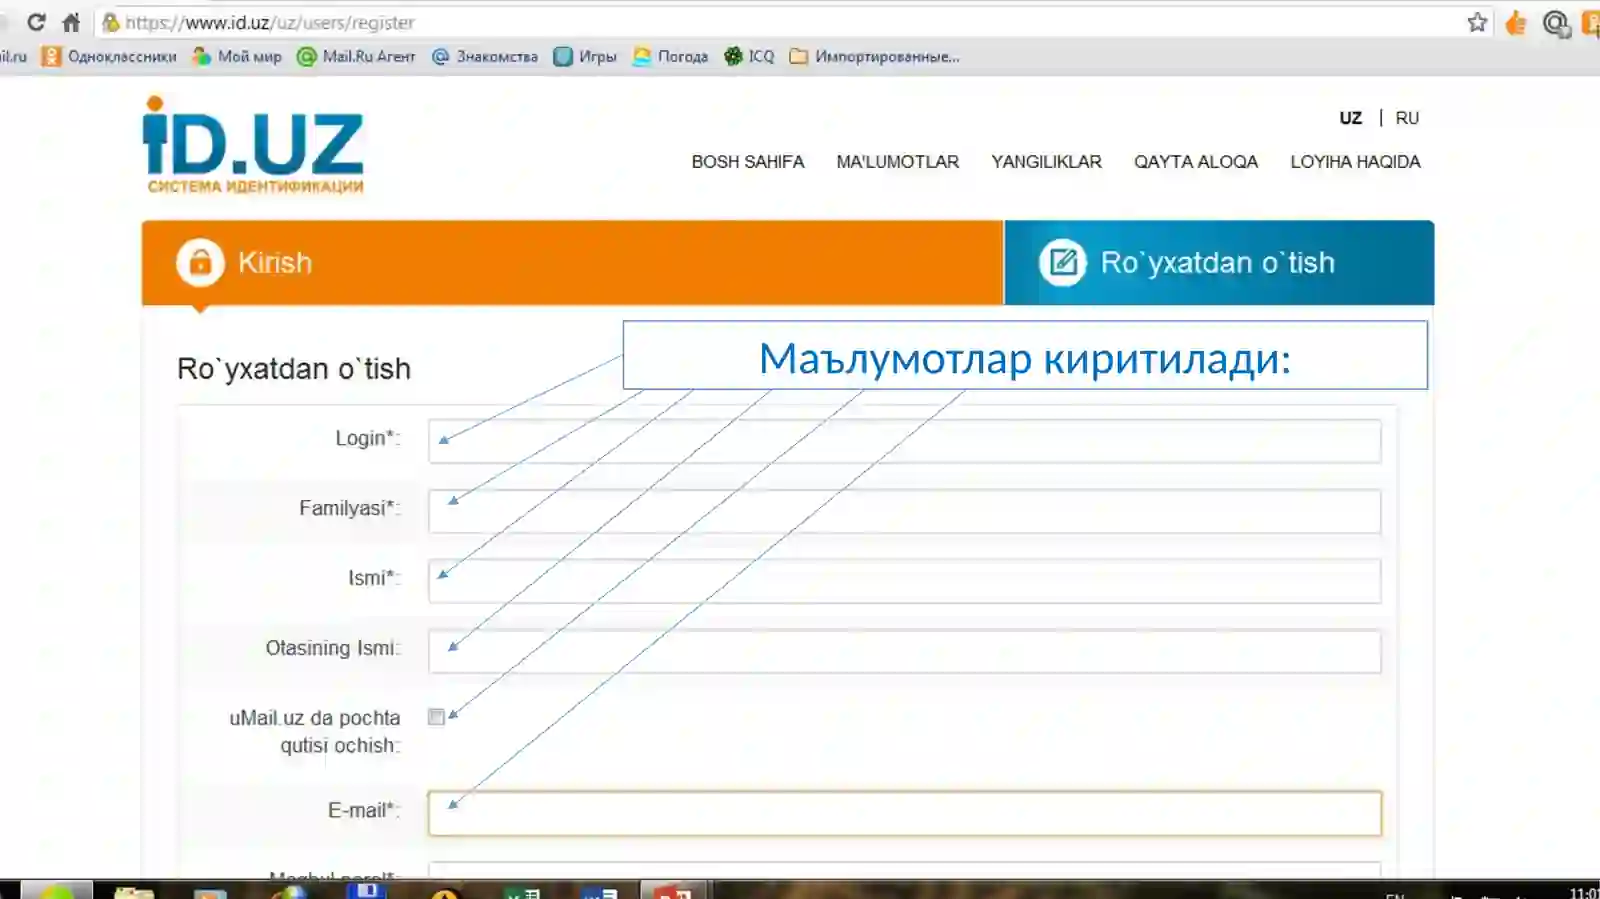Viewport: 1600px width, 899px height.
Task: Open the Mail.Ru Агент bookmark
Action: [x=356, y=57]
